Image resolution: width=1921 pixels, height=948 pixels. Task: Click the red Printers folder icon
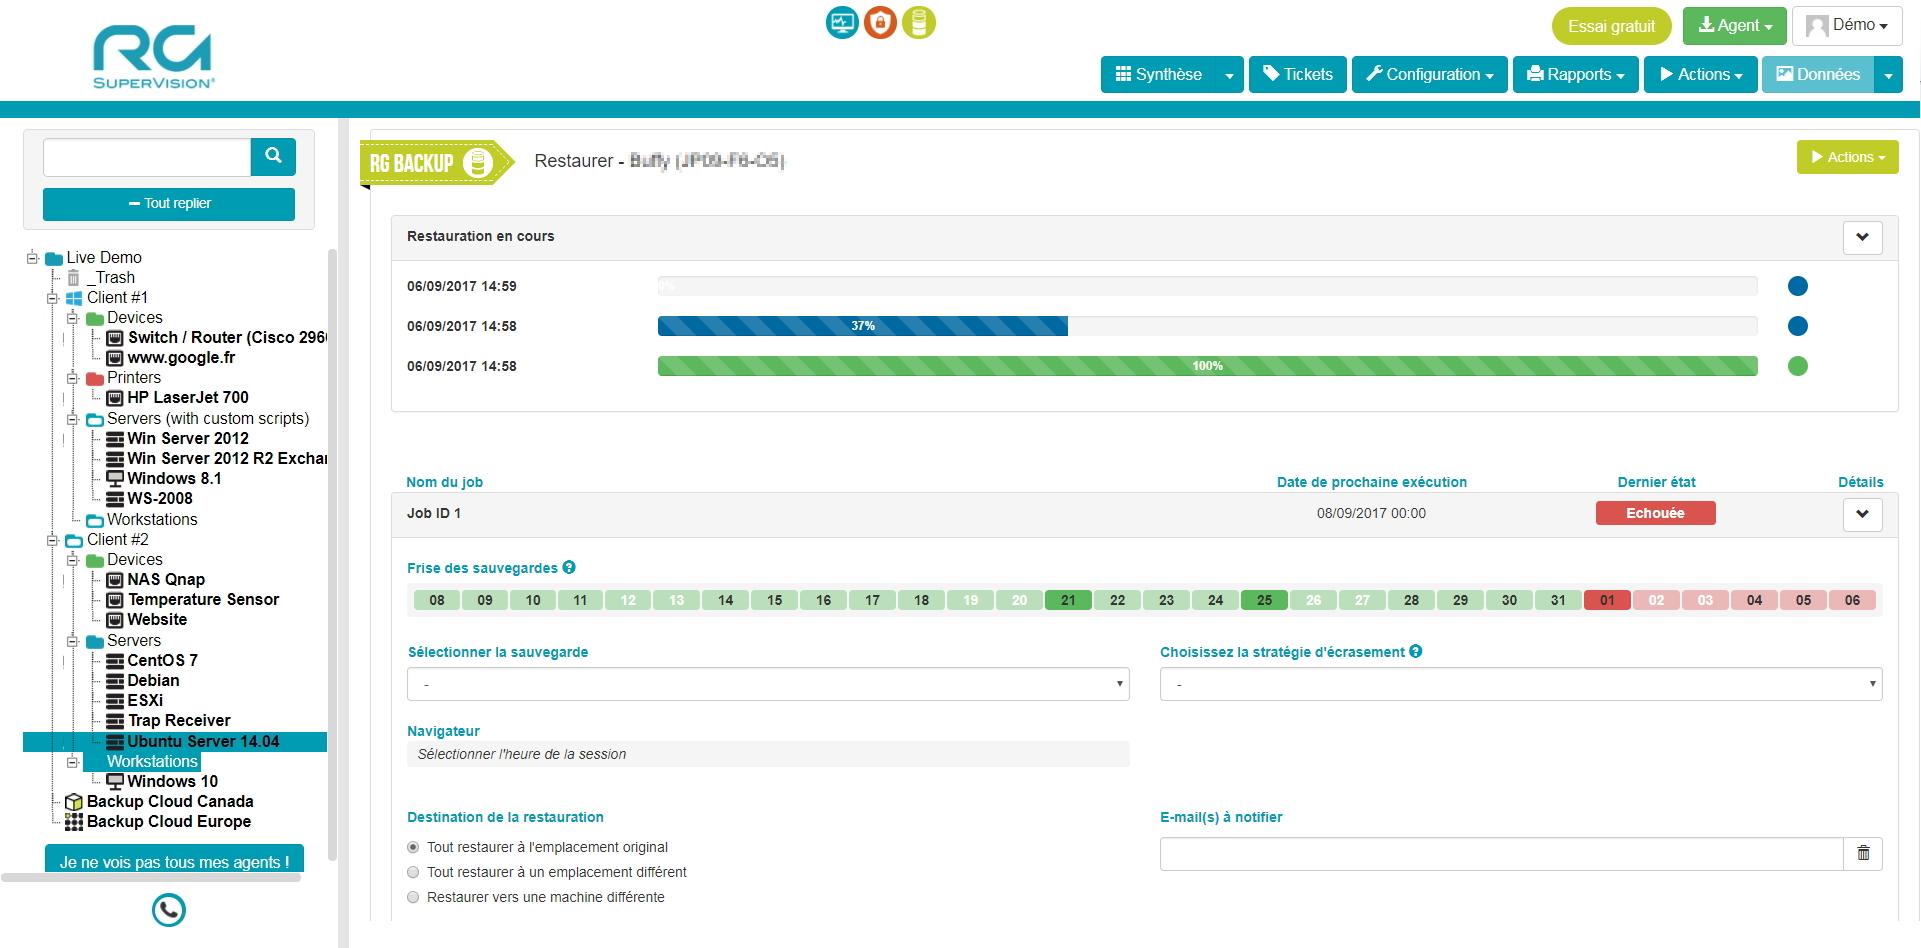click(95, 378)
